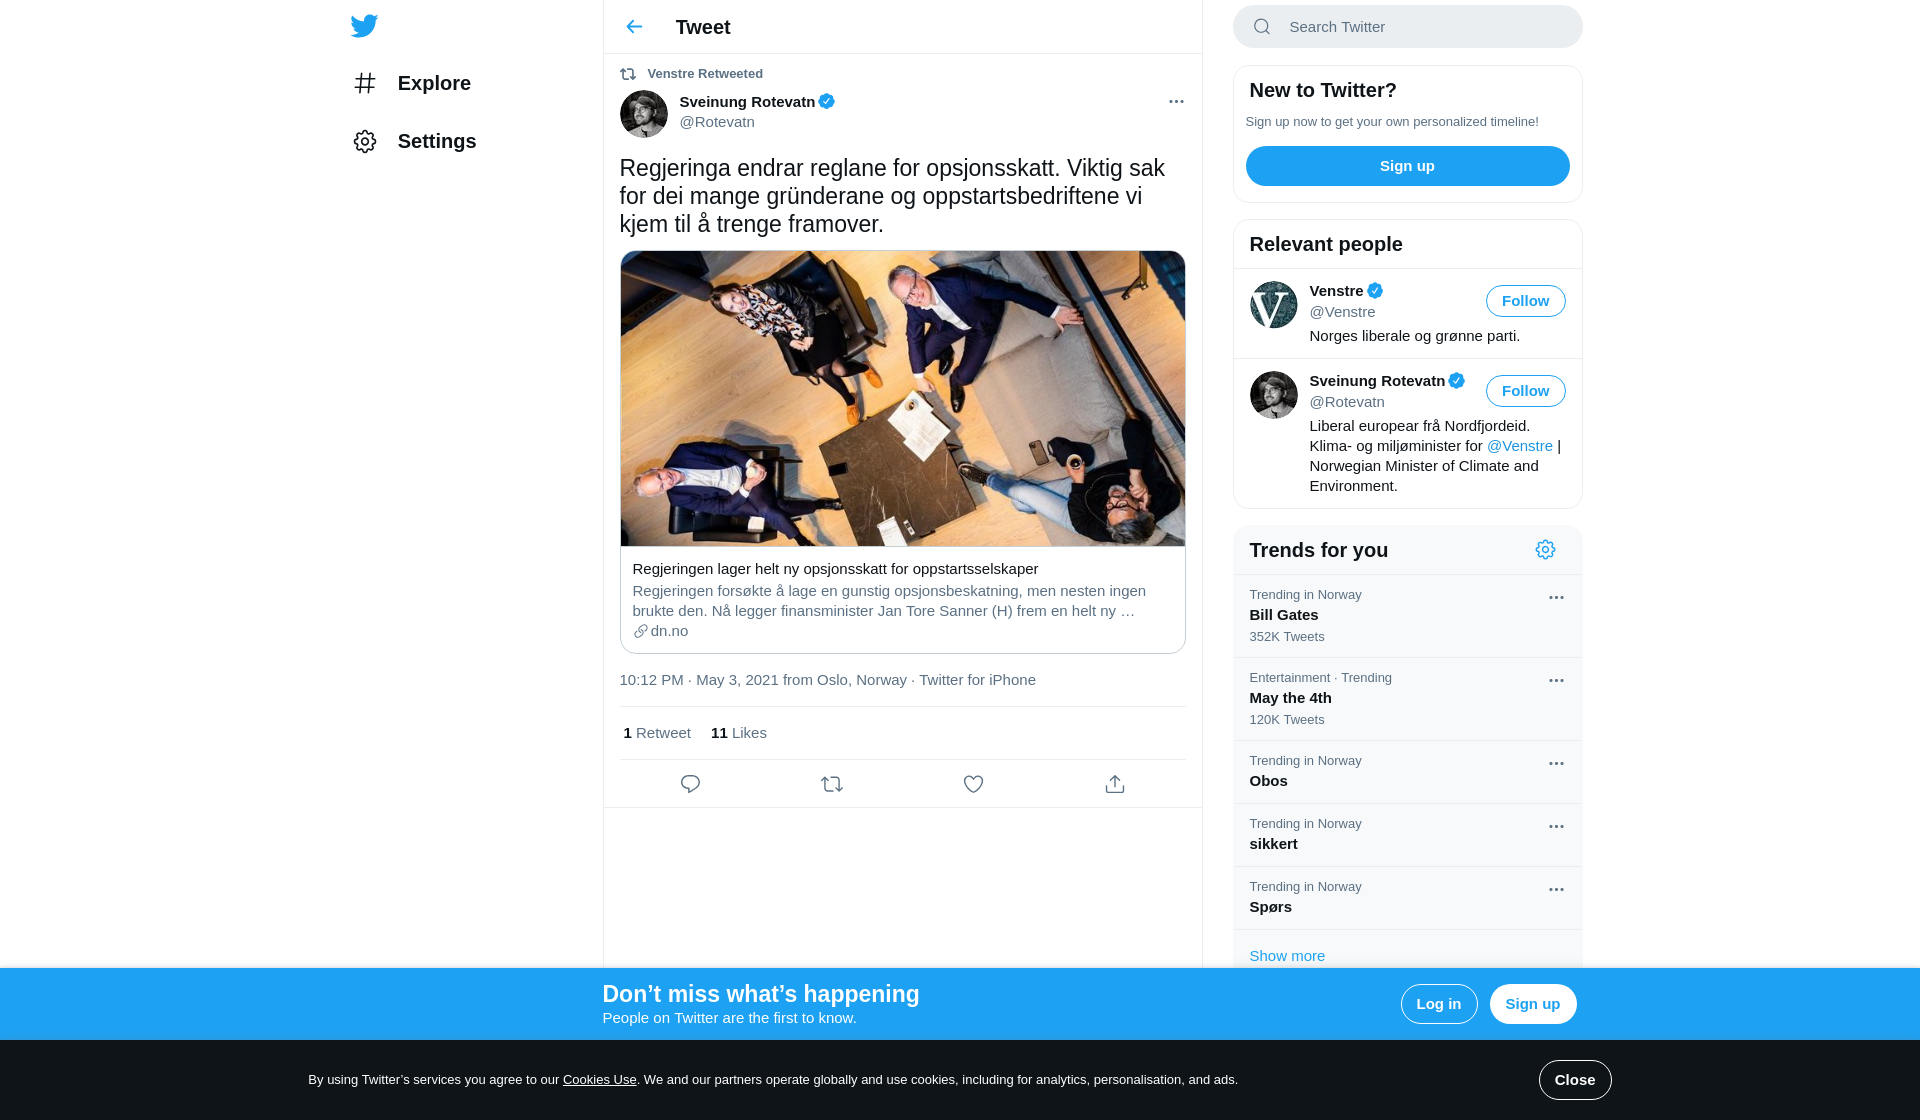Click the Twitter bird logo
This screenshot has width=1920, height=1120.
(364, 26)
